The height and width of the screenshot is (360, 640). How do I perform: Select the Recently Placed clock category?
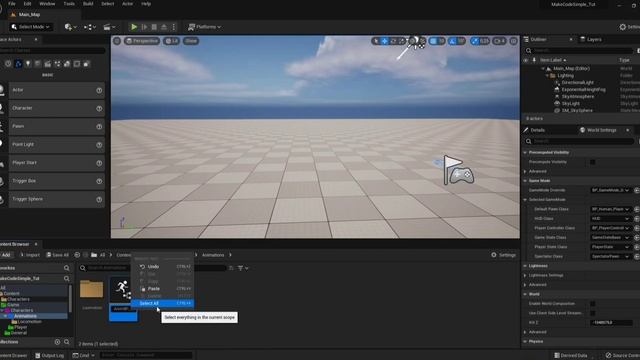[8, 64]
